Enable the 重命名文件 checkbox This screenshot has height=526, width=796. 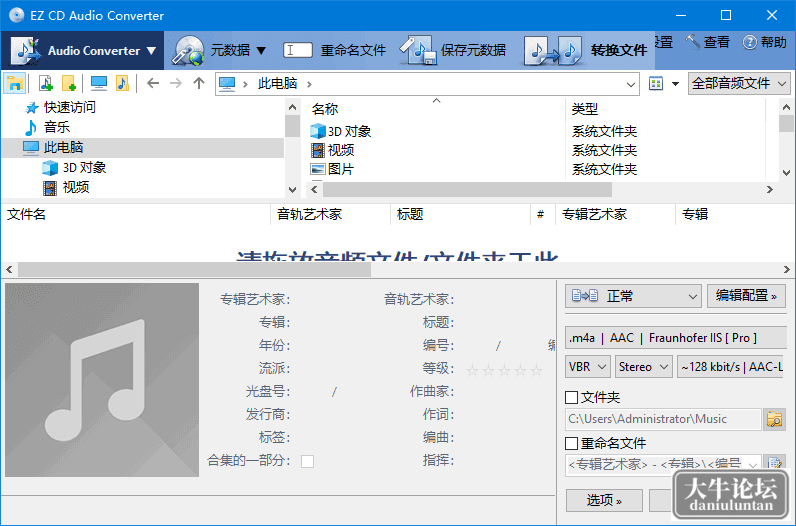click(x=572, y=443)
